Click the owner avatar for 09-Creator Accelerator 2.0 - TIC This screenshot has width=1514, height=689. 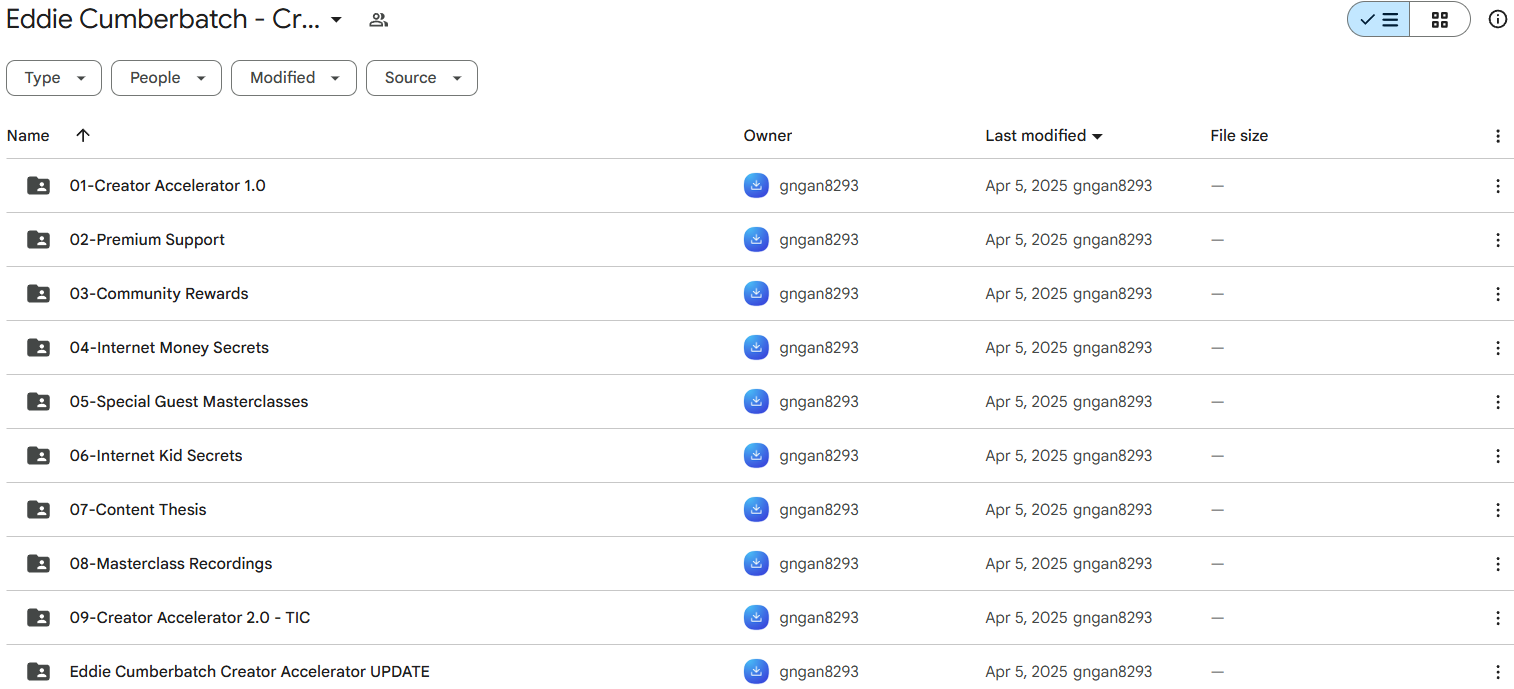pos(756,618)
